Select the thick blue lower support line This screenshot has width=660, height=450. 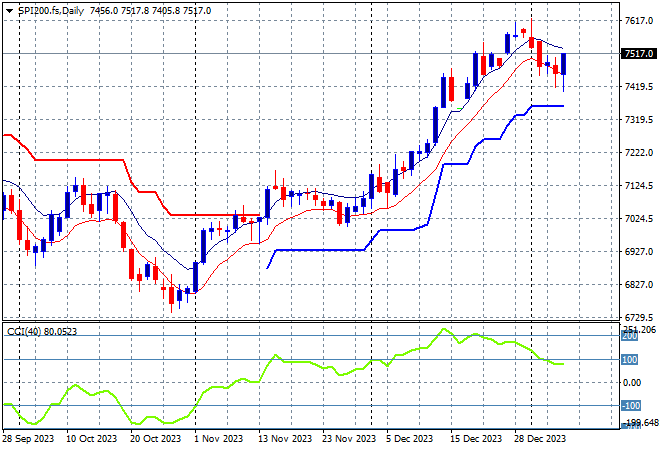(x=320, y=250)
